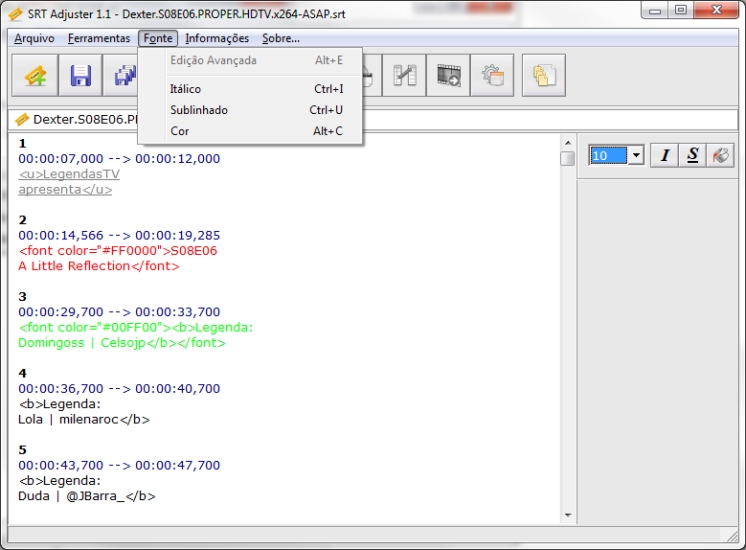The width and height of the screenshot is (746, 550).
Task: Open the Arquivo menu
Action: pyautogui.click(x=34, y=38)
